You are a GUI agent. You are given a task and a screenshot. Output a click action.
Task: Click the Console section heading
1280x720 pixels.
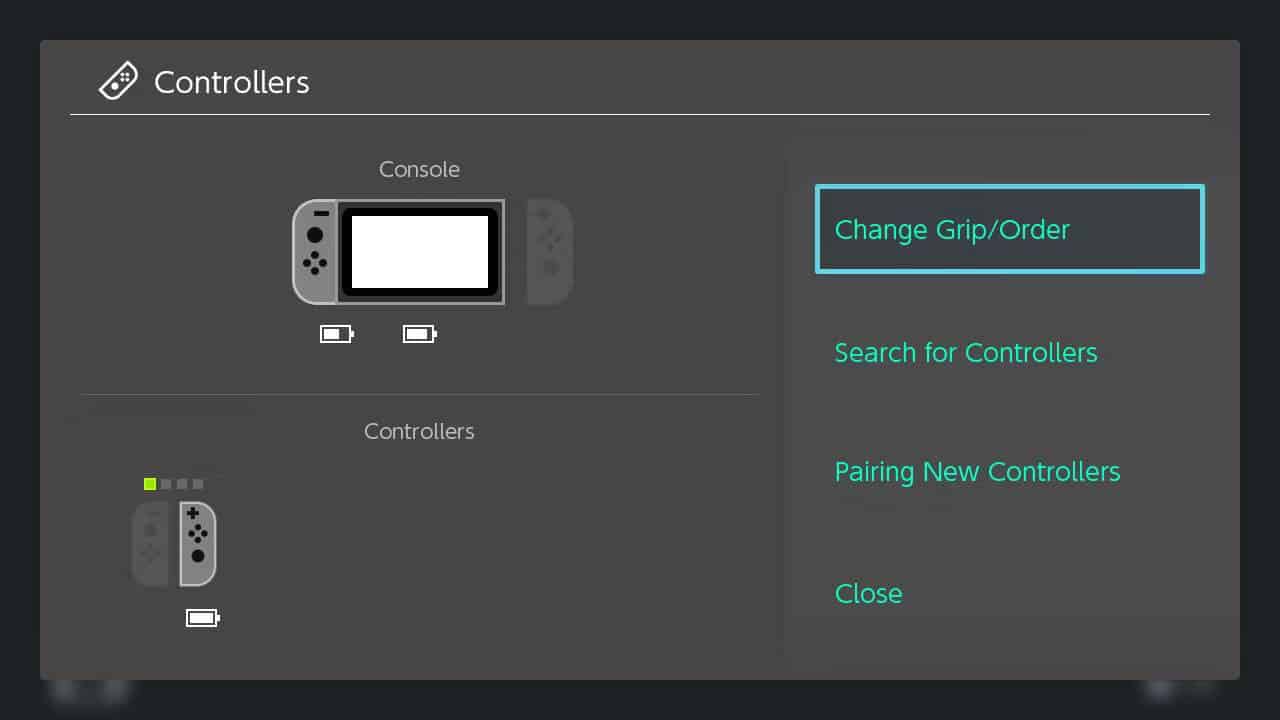pyautogui.click(x=419, y=169)
